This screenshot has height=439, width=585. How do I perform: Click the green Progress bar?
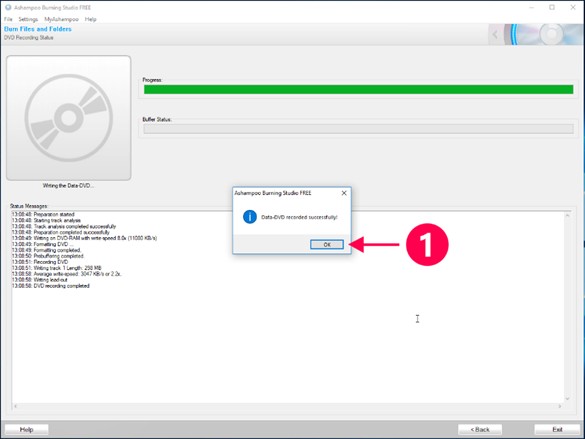358,90
